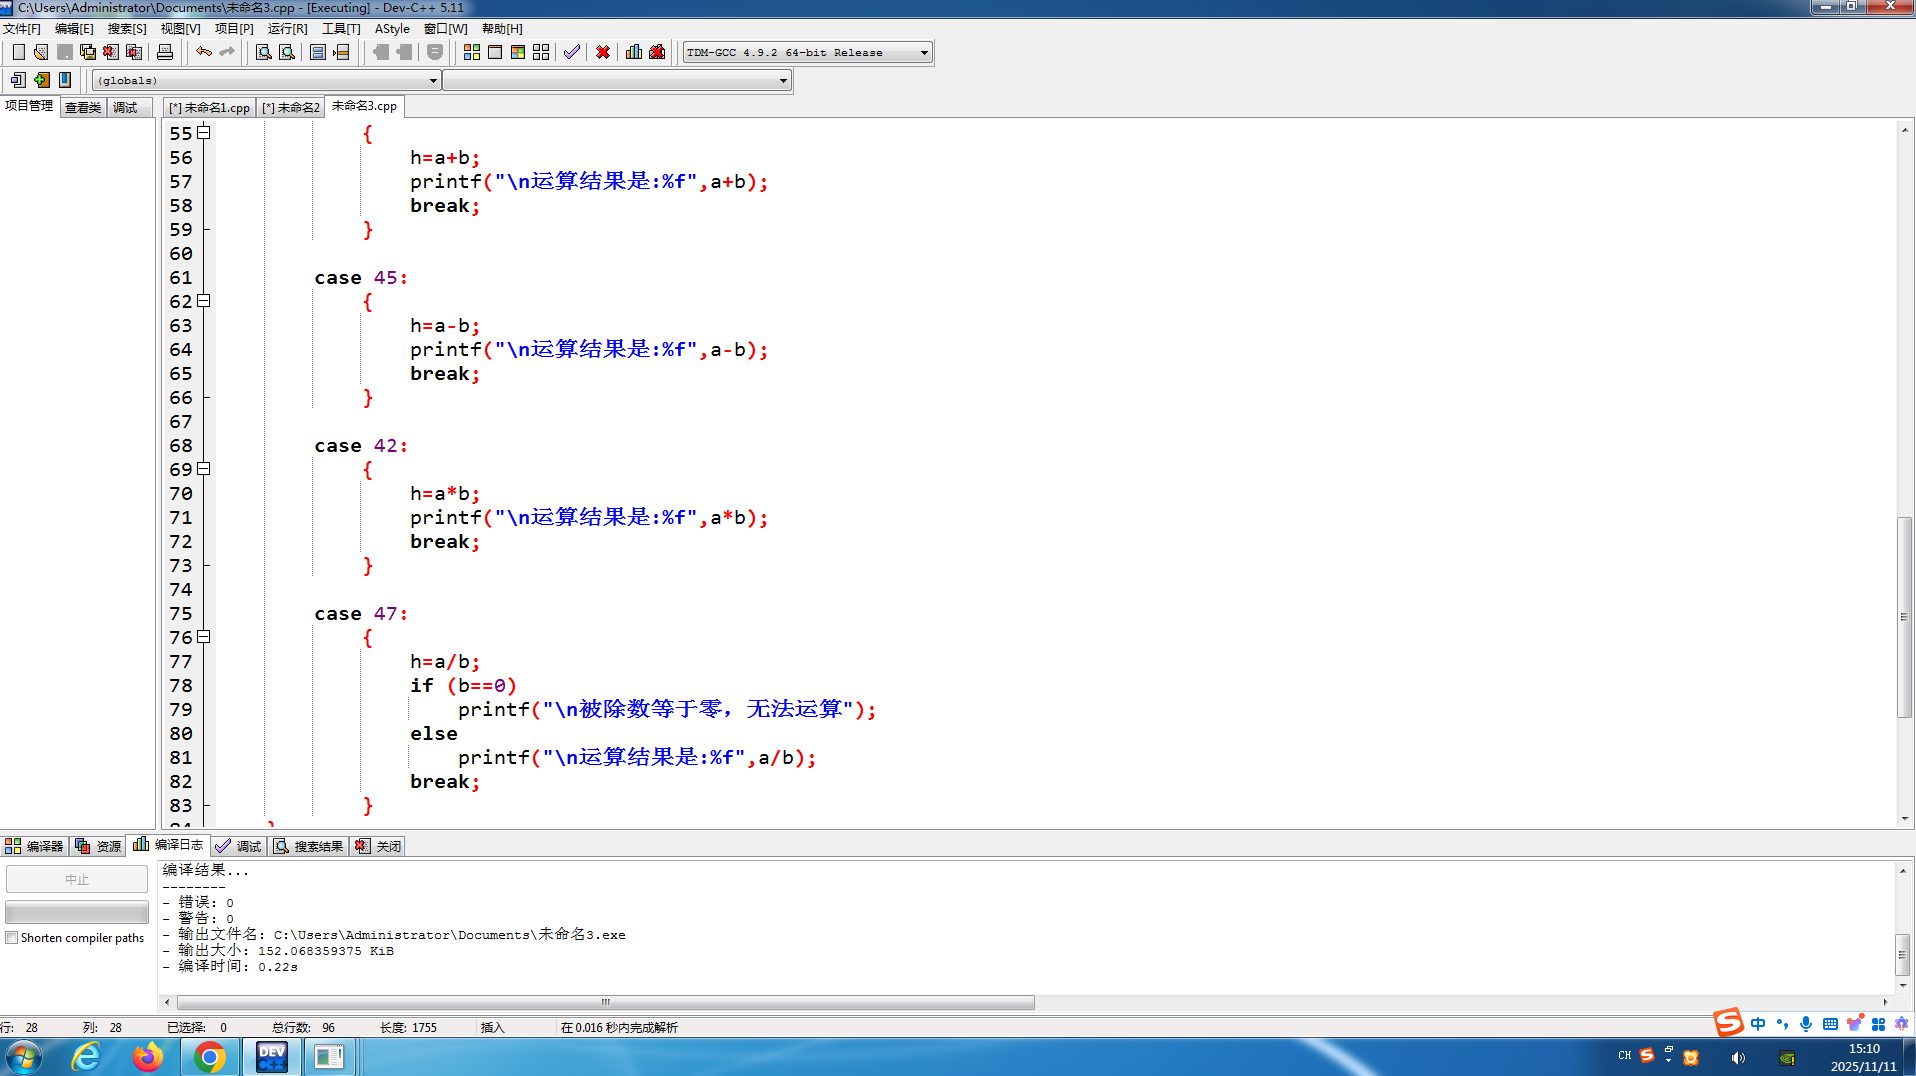Open Google Chrome from the taskbar

[210, 1057]
